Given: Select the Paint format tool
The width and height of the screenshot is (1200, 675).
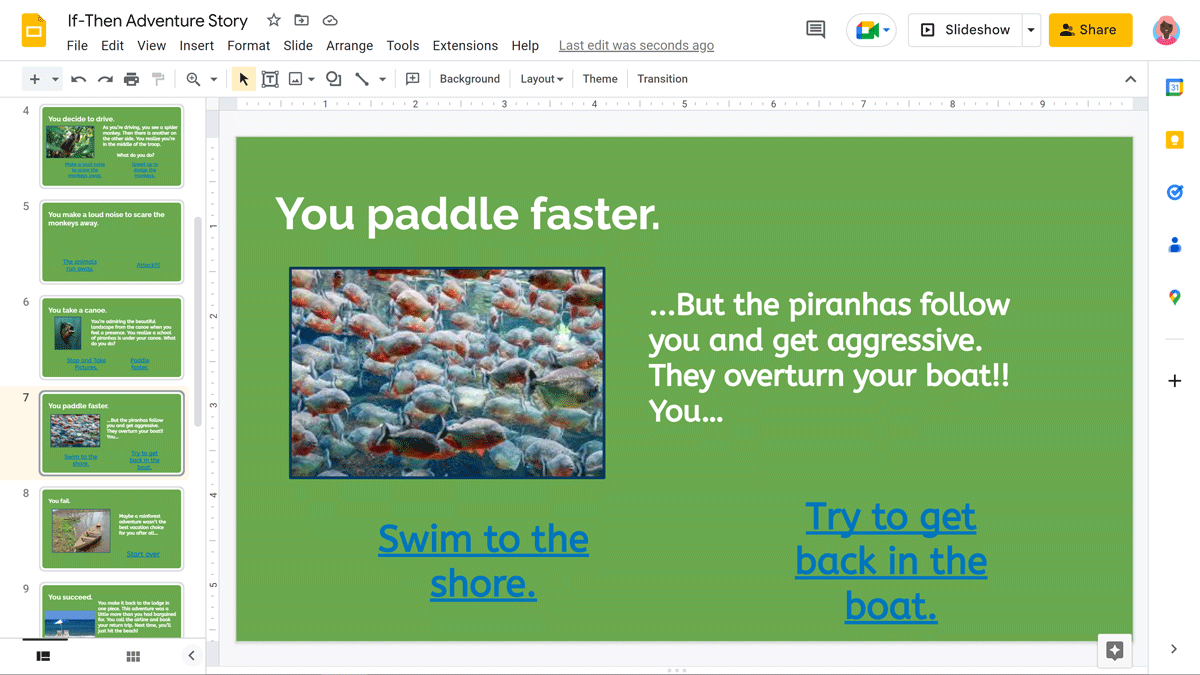Looking at the screenshot, I should (x=157, y=78).
